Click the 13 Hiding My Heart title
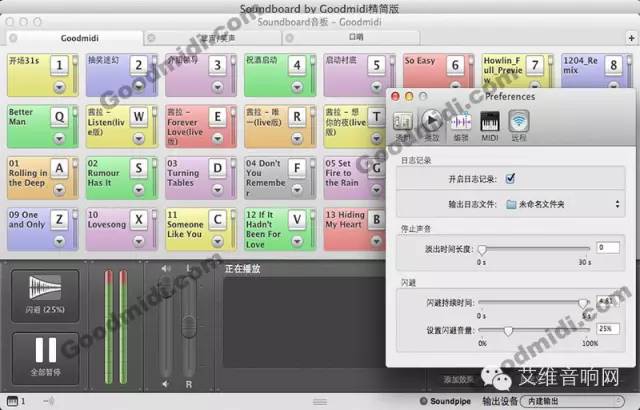The width and height of the screenshot is (640, 410). coord(345,219)
